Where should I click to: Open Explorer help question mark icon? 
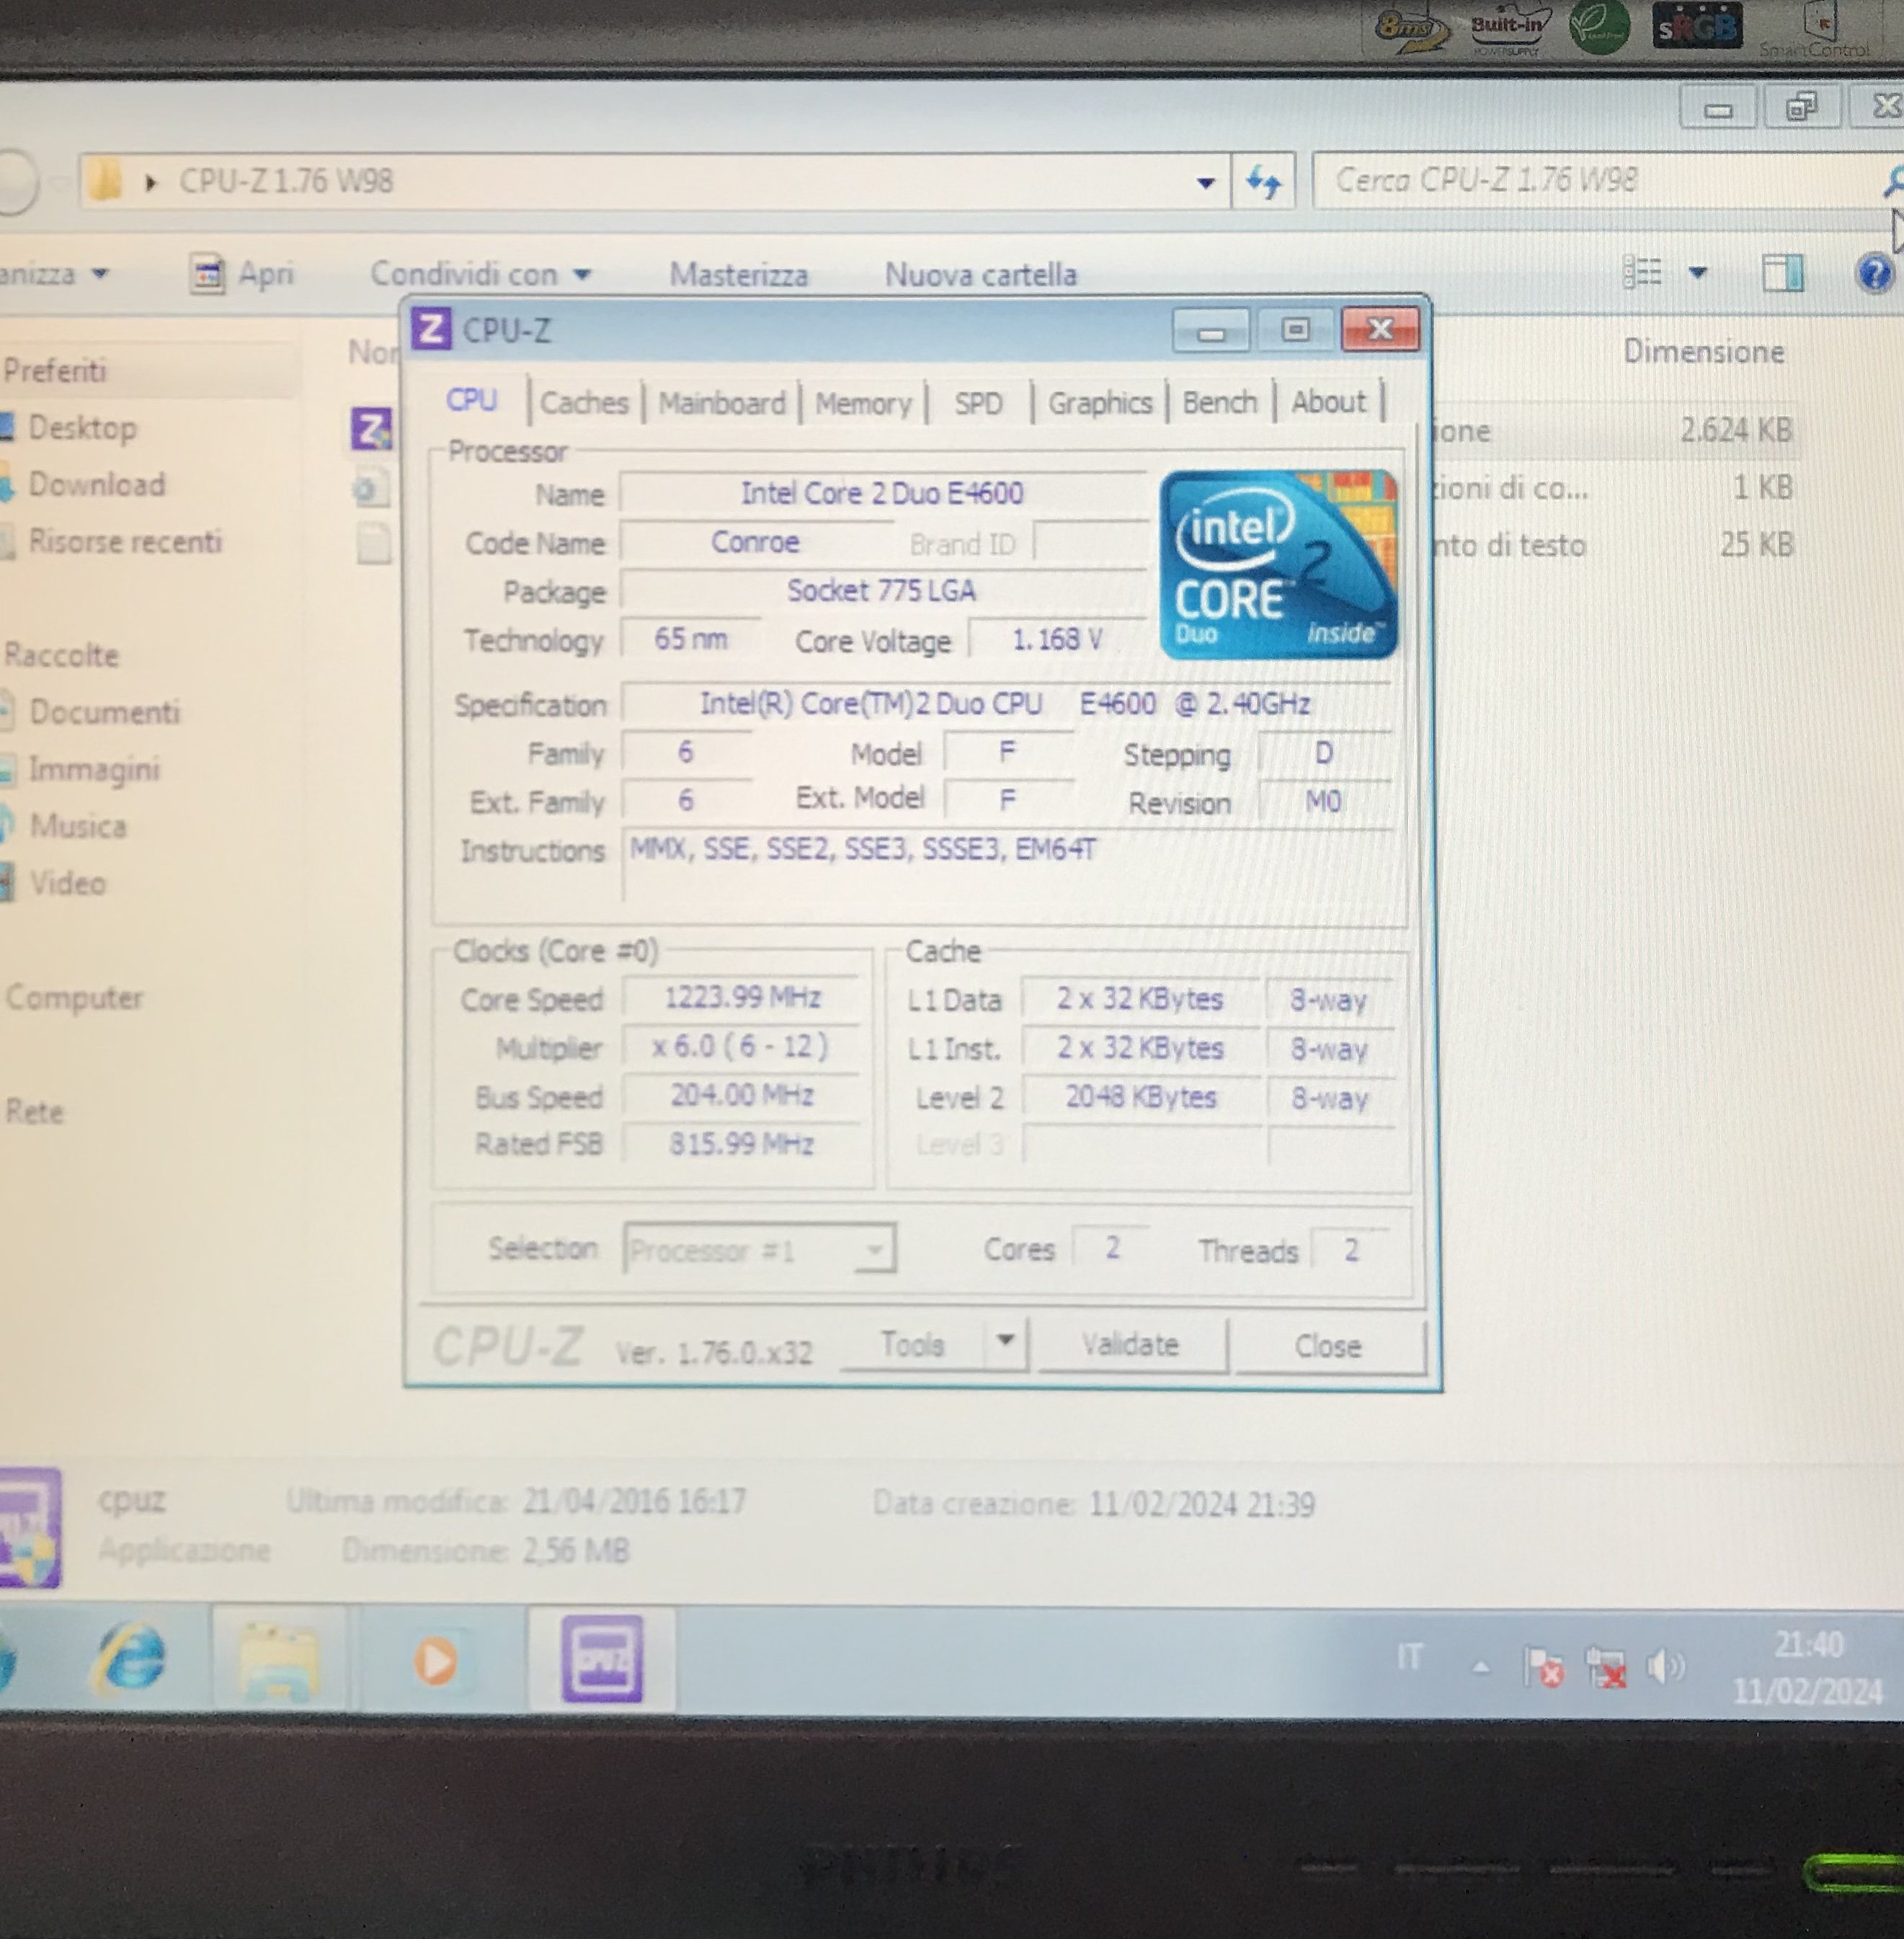(1874, 272)
